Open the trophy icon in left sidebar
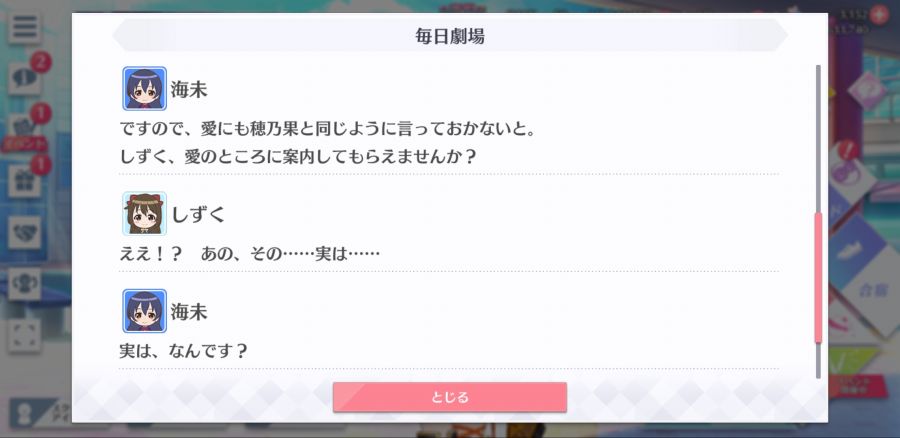900x438 pixels. pos(24,284)
